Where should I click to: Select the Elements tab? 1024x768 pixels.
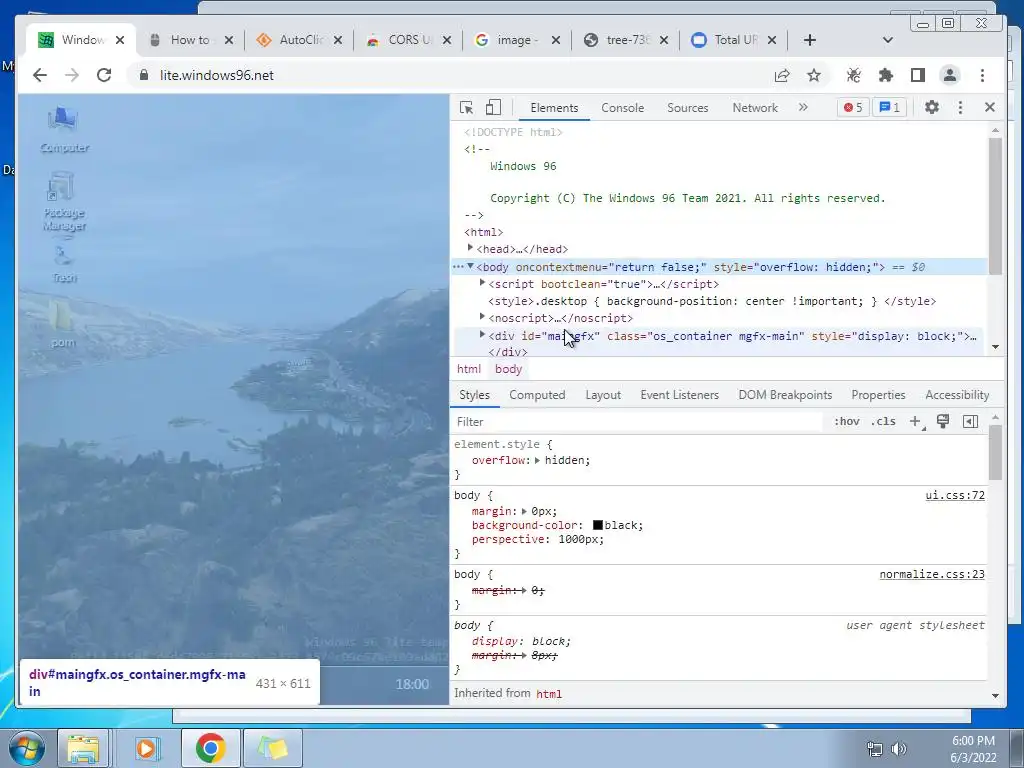(554, 108)
